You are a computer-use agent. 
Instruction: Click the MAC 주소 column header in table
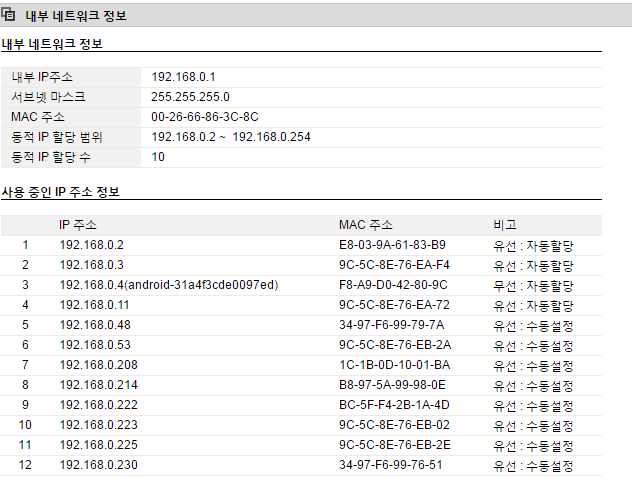click(366, 225)
